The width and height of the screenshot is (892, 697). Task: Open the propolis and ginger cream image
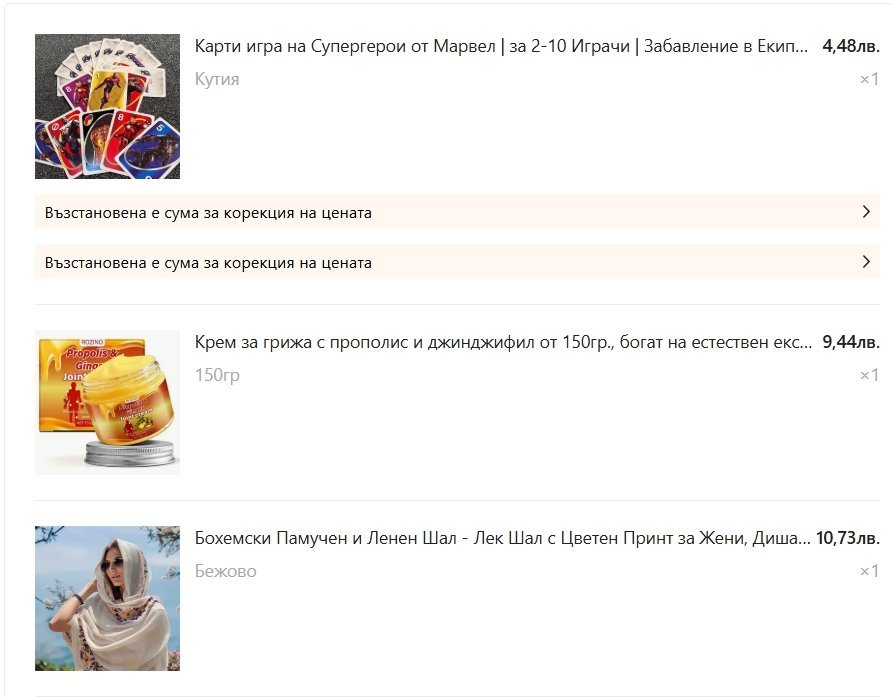pos(108,402)
